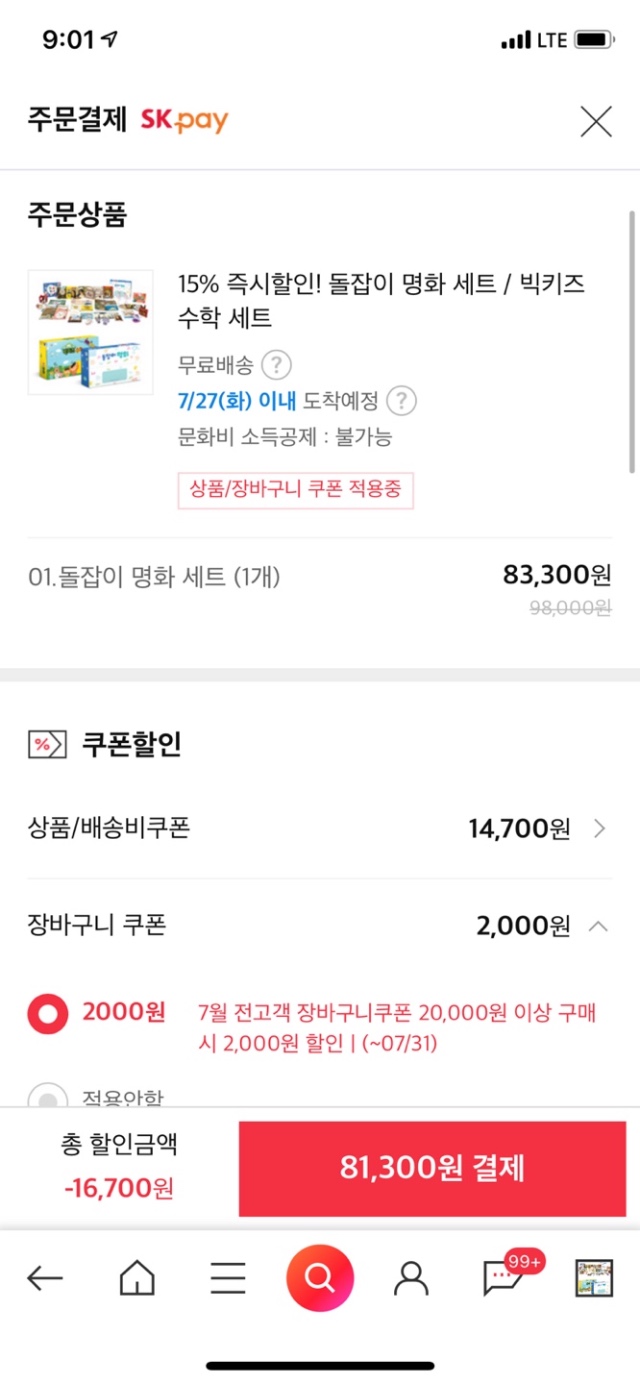640x1384 pixels.
Task: Select the 적용안함 radio option
Action: pyautogui.click(x=47, y=1095)
